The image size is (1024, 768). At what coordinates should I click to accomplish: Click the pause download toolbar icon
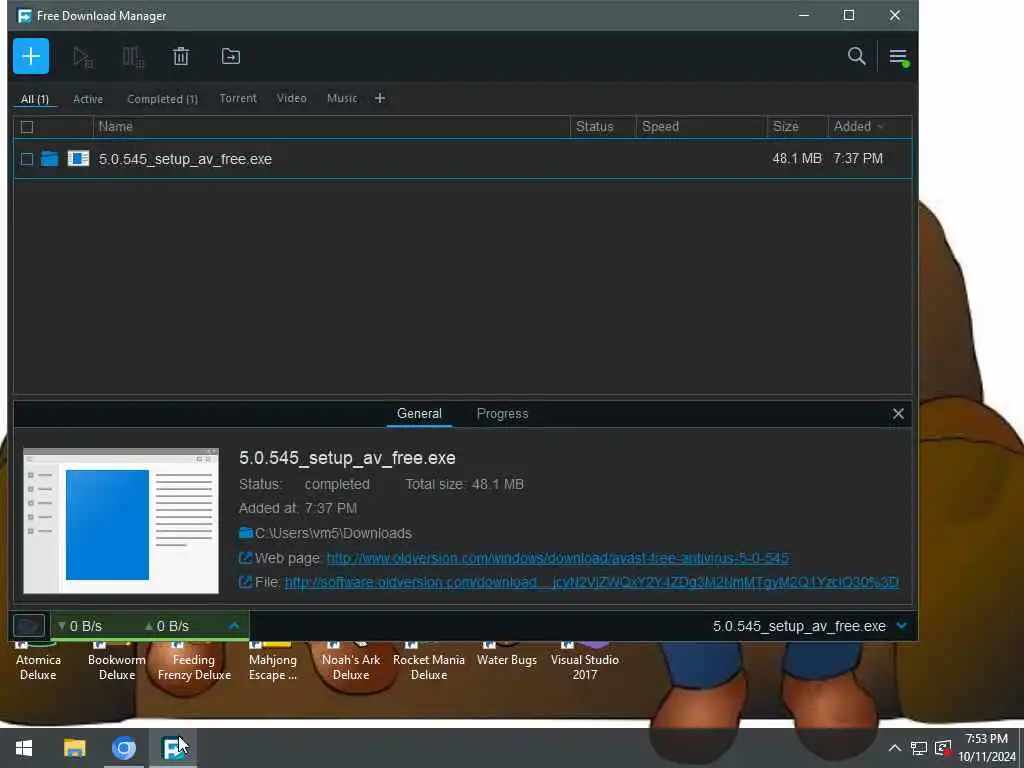pos(133,57)
